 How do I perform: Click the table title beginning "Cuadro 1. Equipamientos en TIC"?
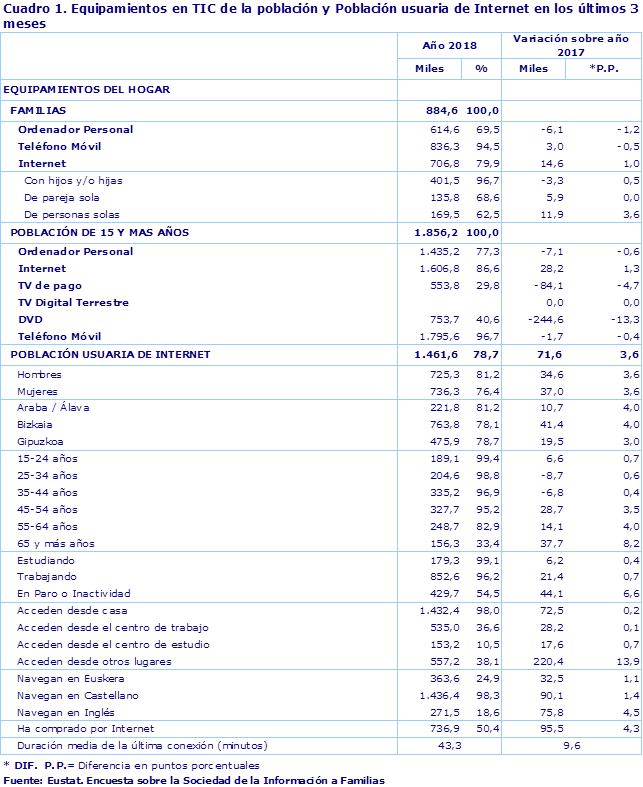pos(320,16)
